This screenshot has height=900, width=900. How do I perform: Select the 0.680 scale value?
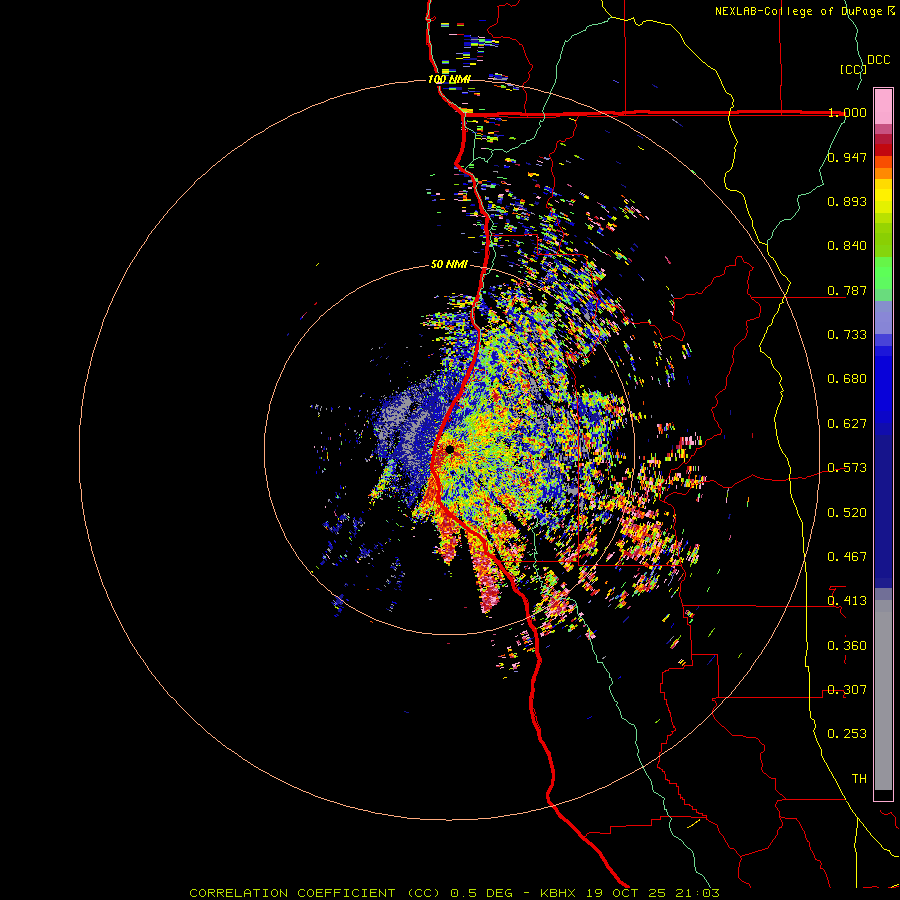[847, 379]
